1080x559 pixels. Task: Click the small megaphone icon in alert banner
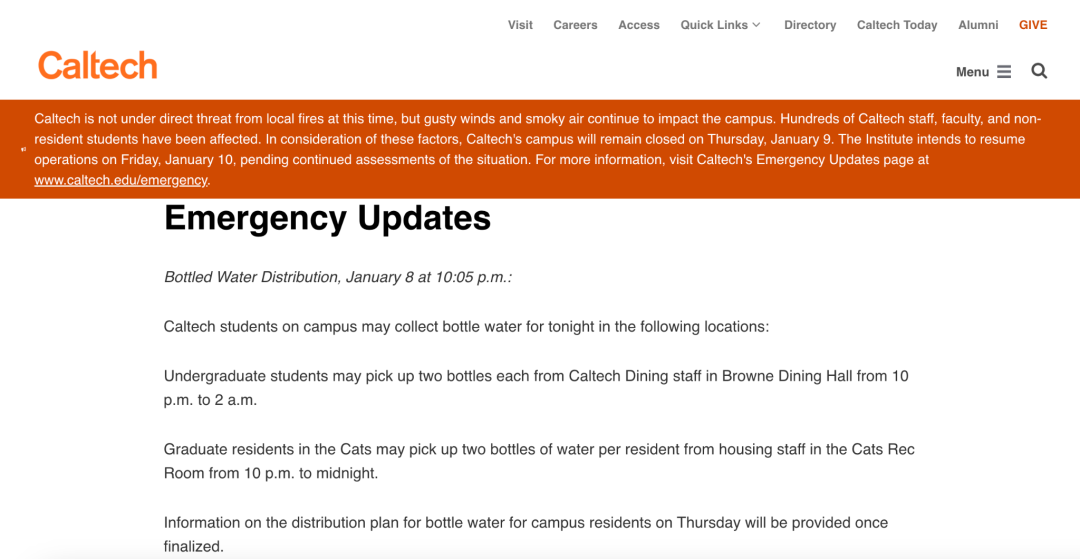pos(23,149)
